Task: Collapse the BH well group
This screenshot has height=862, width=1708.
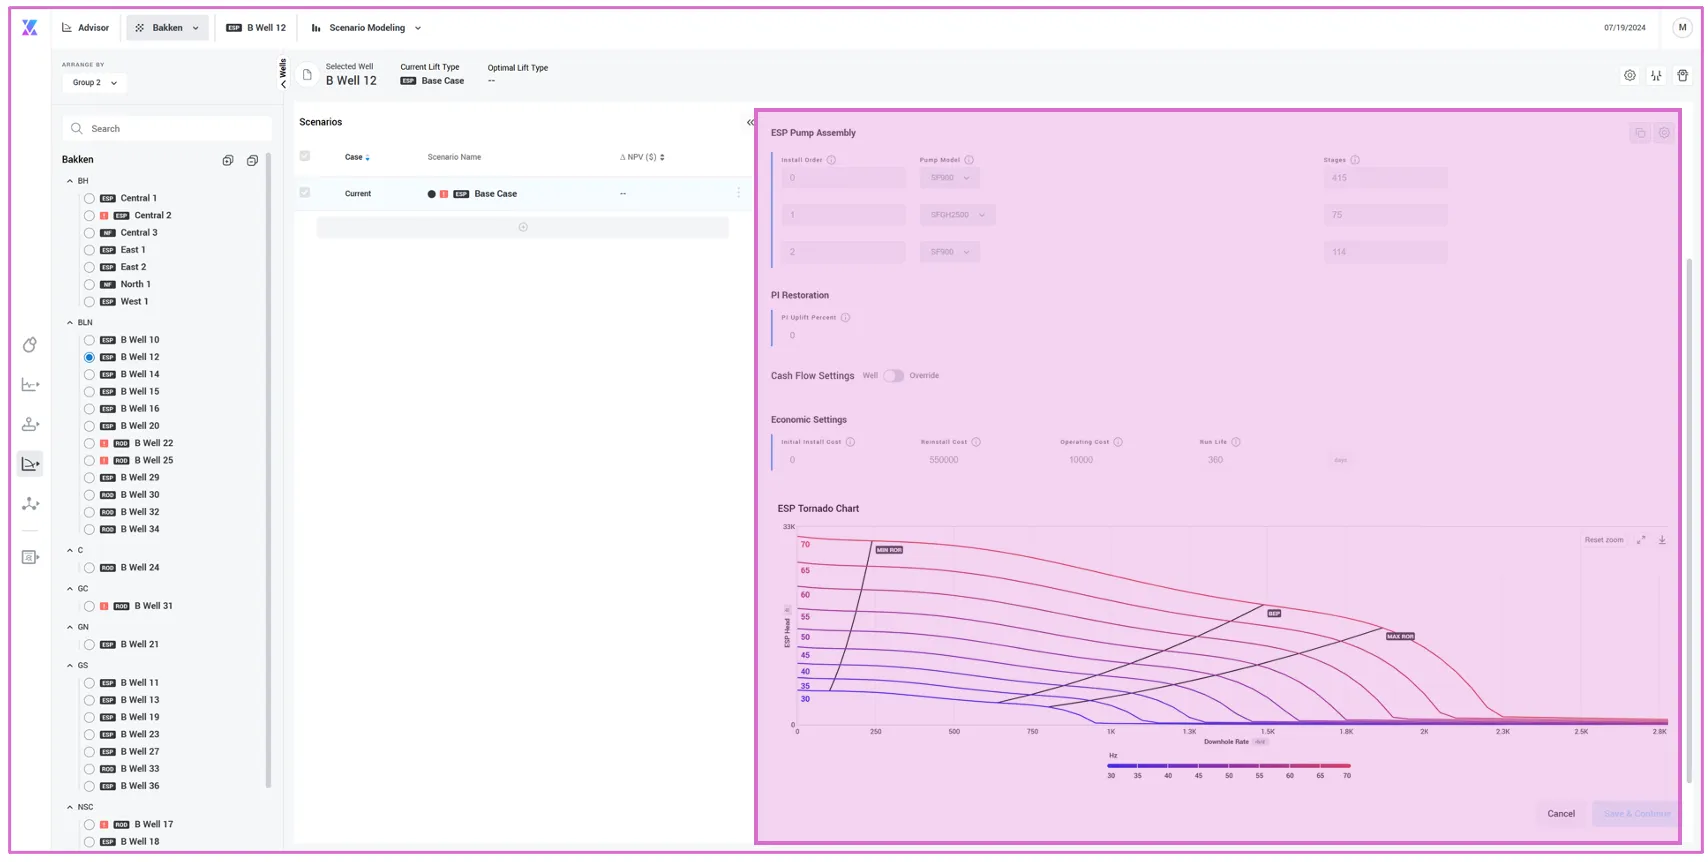Action: point(70,181)
